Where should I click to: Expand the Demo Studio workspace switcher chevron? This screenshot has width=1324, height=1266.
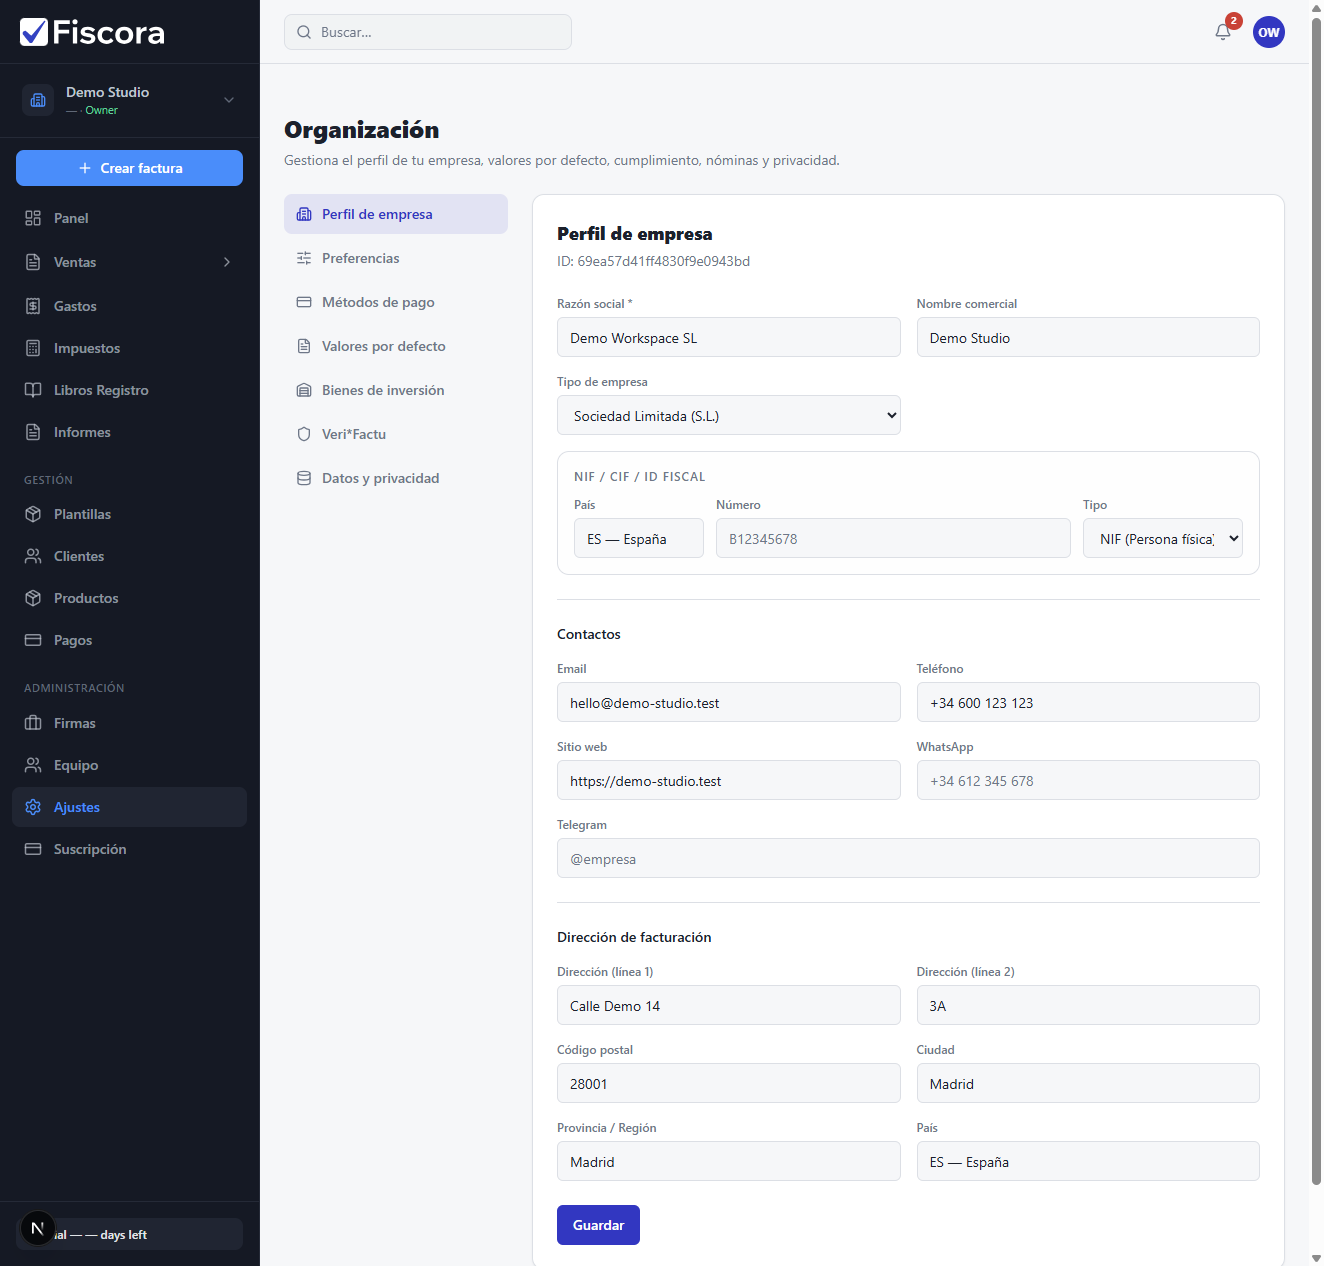point(229,100)
